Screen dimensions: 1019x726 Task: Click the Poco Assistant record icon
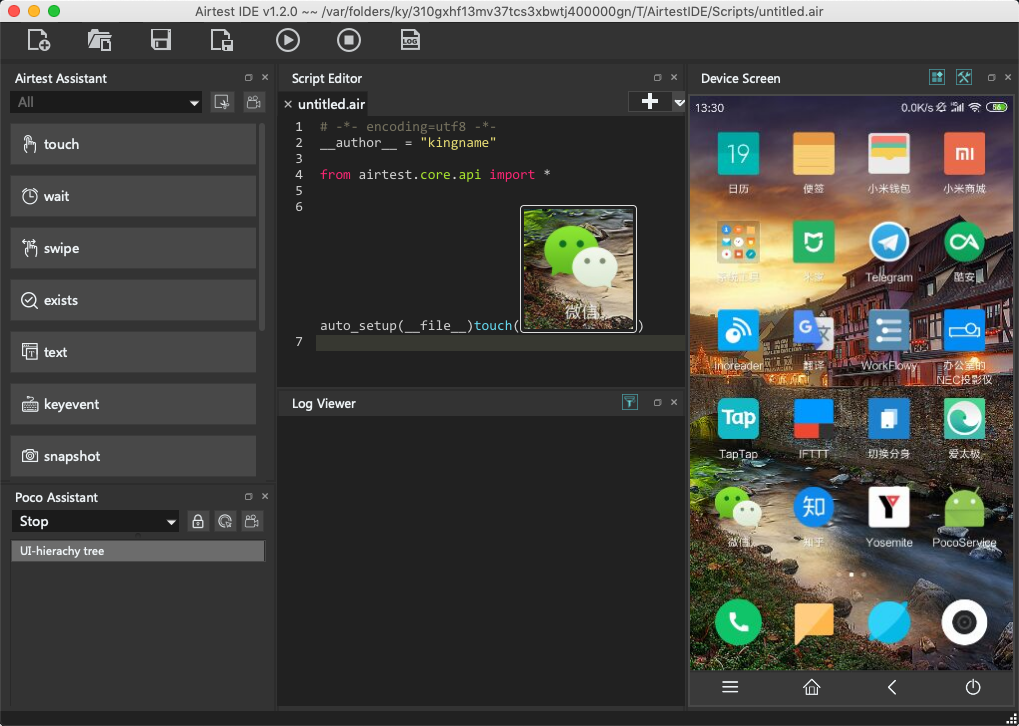tap(253, 521)
